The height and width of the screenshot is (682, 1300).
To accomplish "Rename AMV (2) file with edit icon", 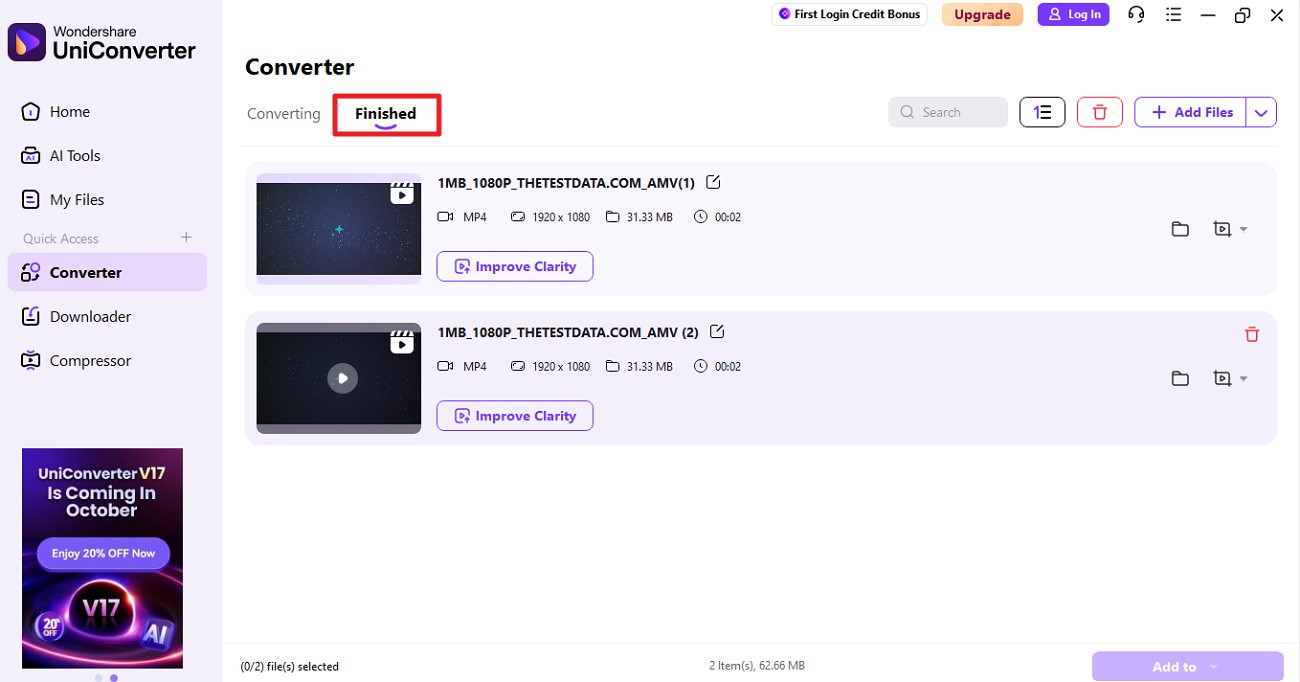I will pos(717,332).
